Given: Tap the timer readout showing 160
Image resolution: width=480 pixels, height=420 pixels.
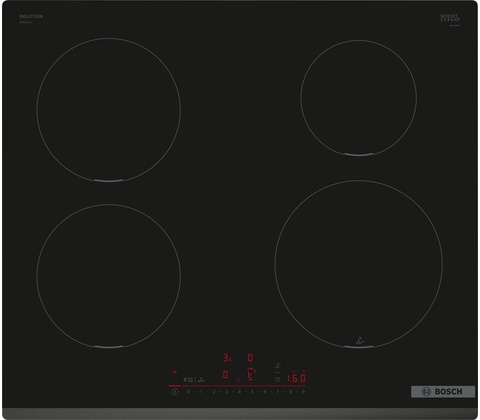Looking at the screenshot, I should point(296,378).
